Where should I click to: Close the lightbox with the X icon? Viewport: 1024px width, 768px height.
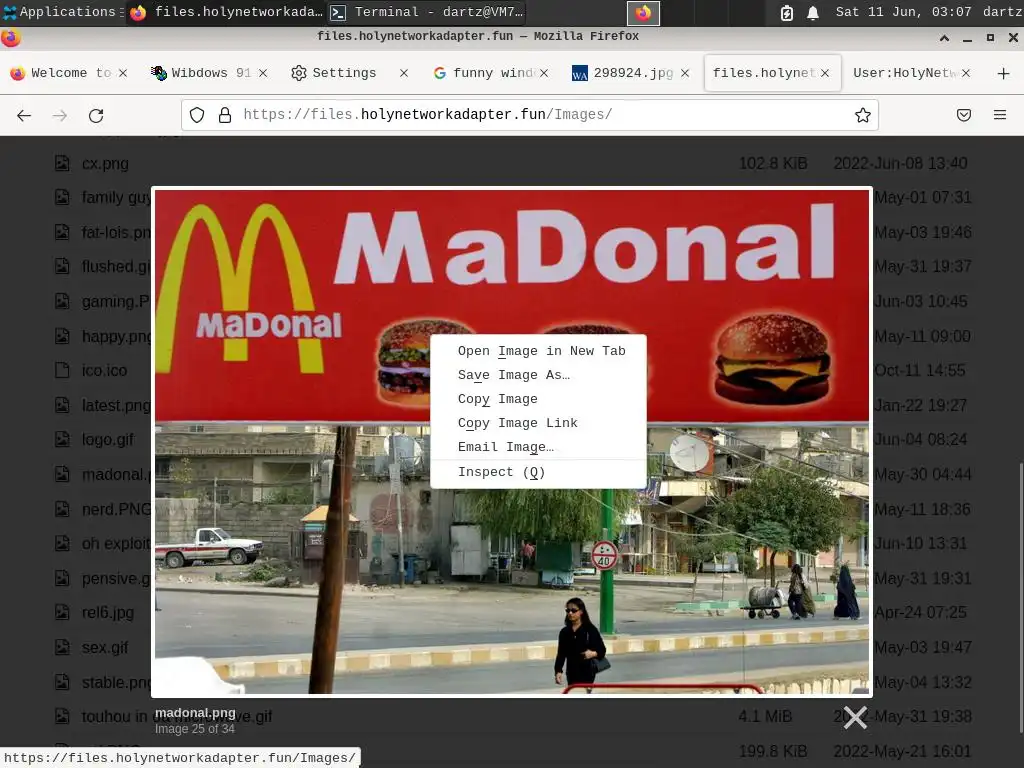coord(855,717)
